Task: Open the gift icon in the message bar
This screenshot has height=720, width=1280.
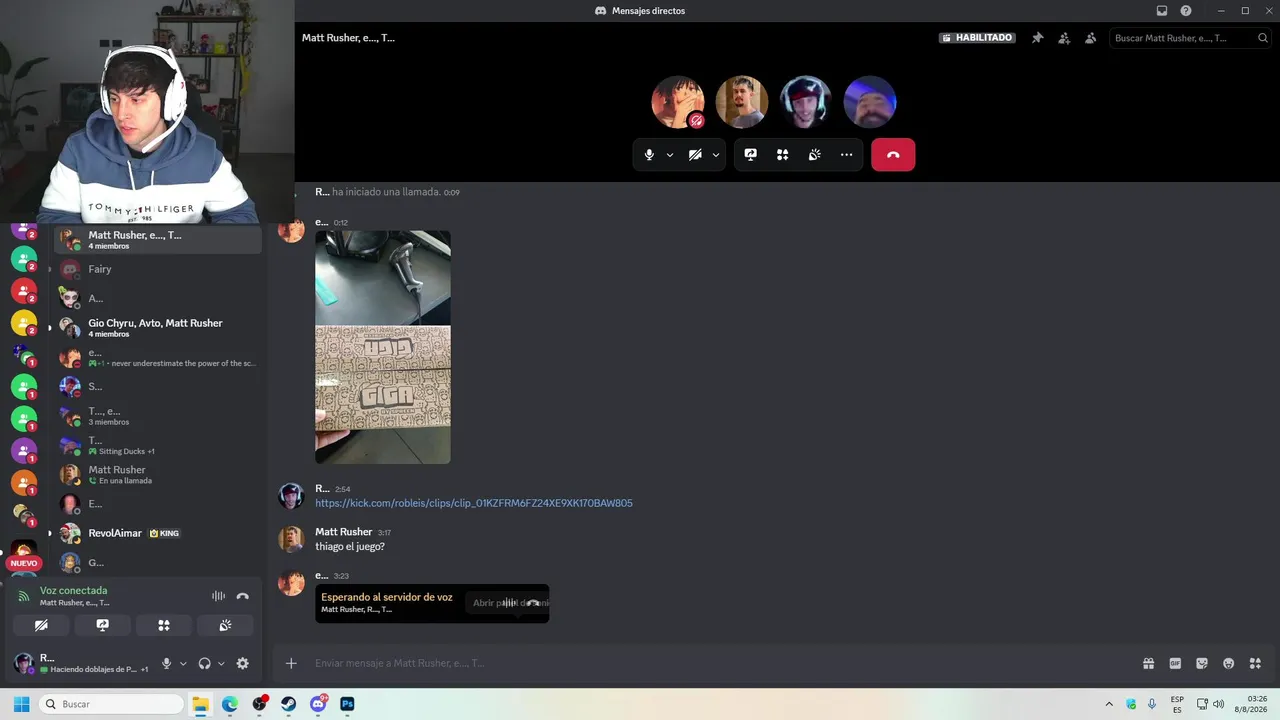Action: coord(1149,663)
